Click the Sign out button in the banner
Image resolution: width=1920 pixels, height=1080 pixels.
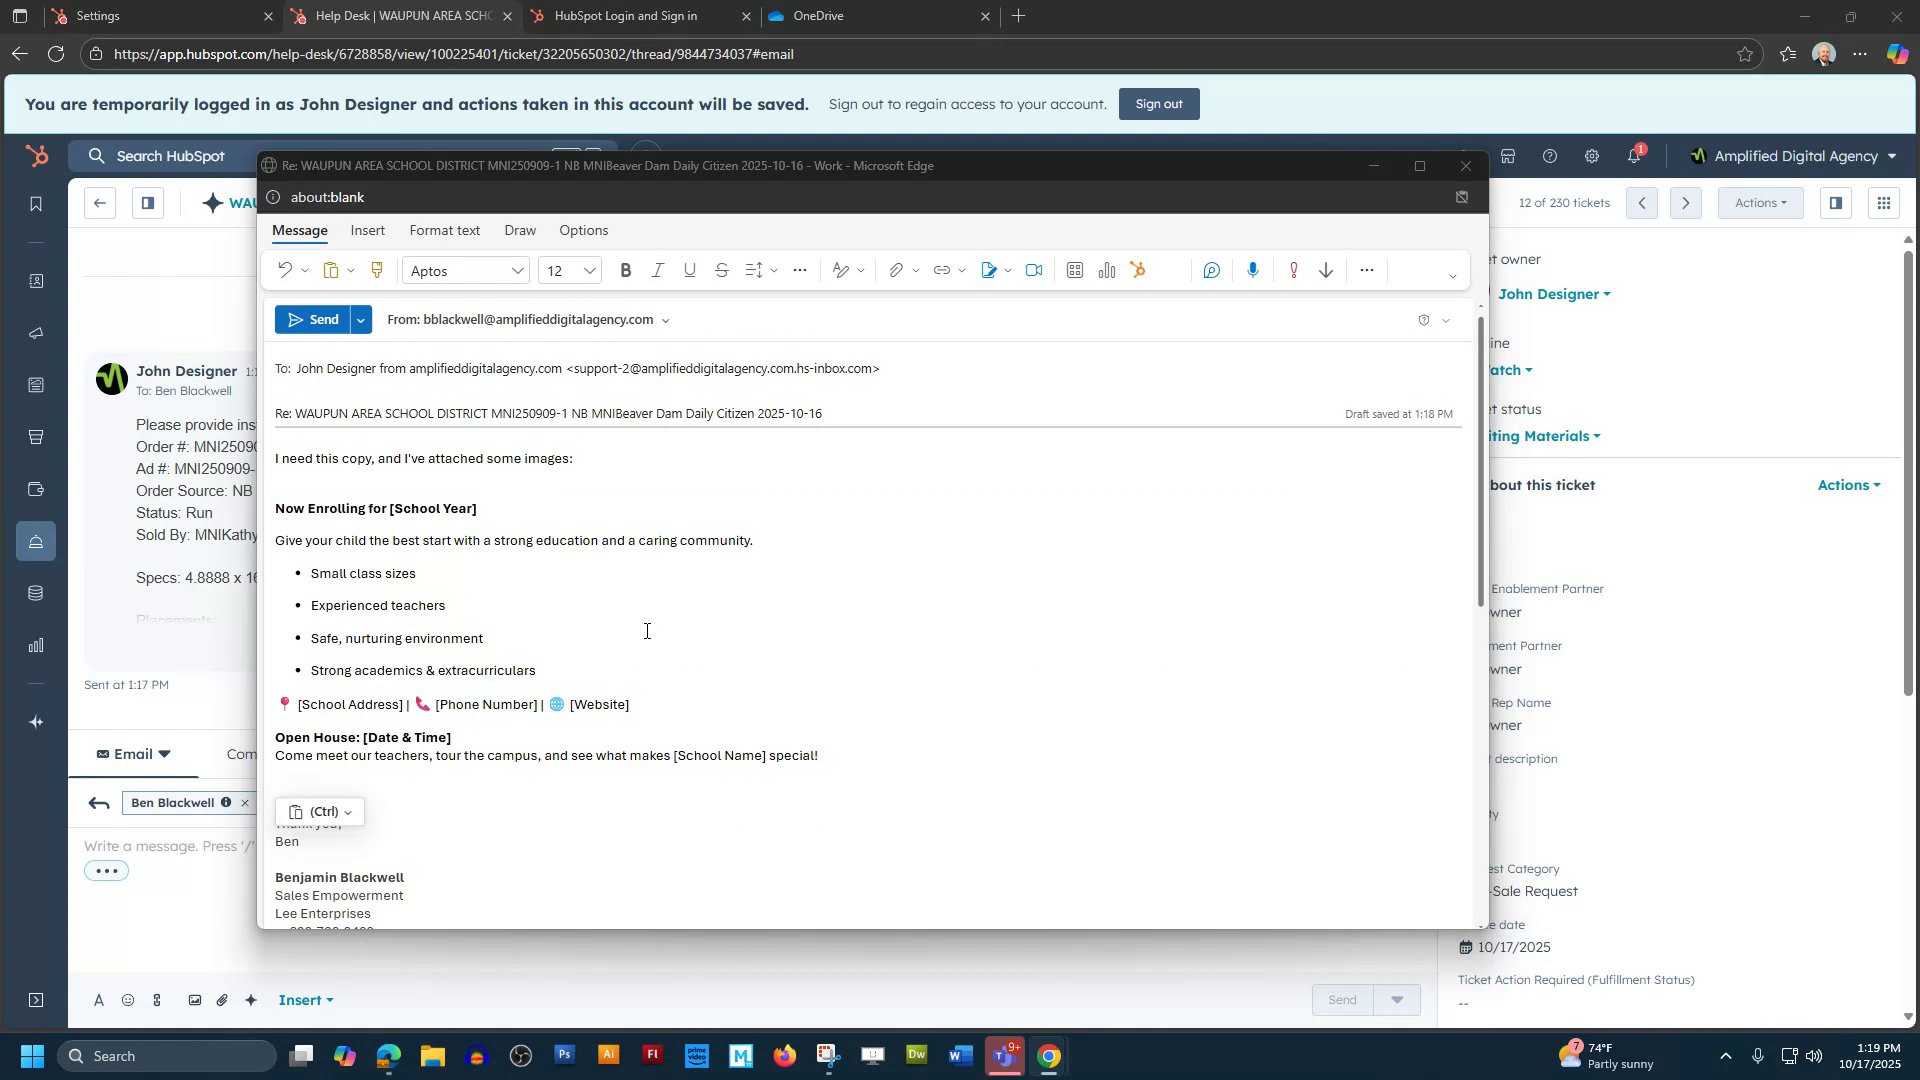1159,103
